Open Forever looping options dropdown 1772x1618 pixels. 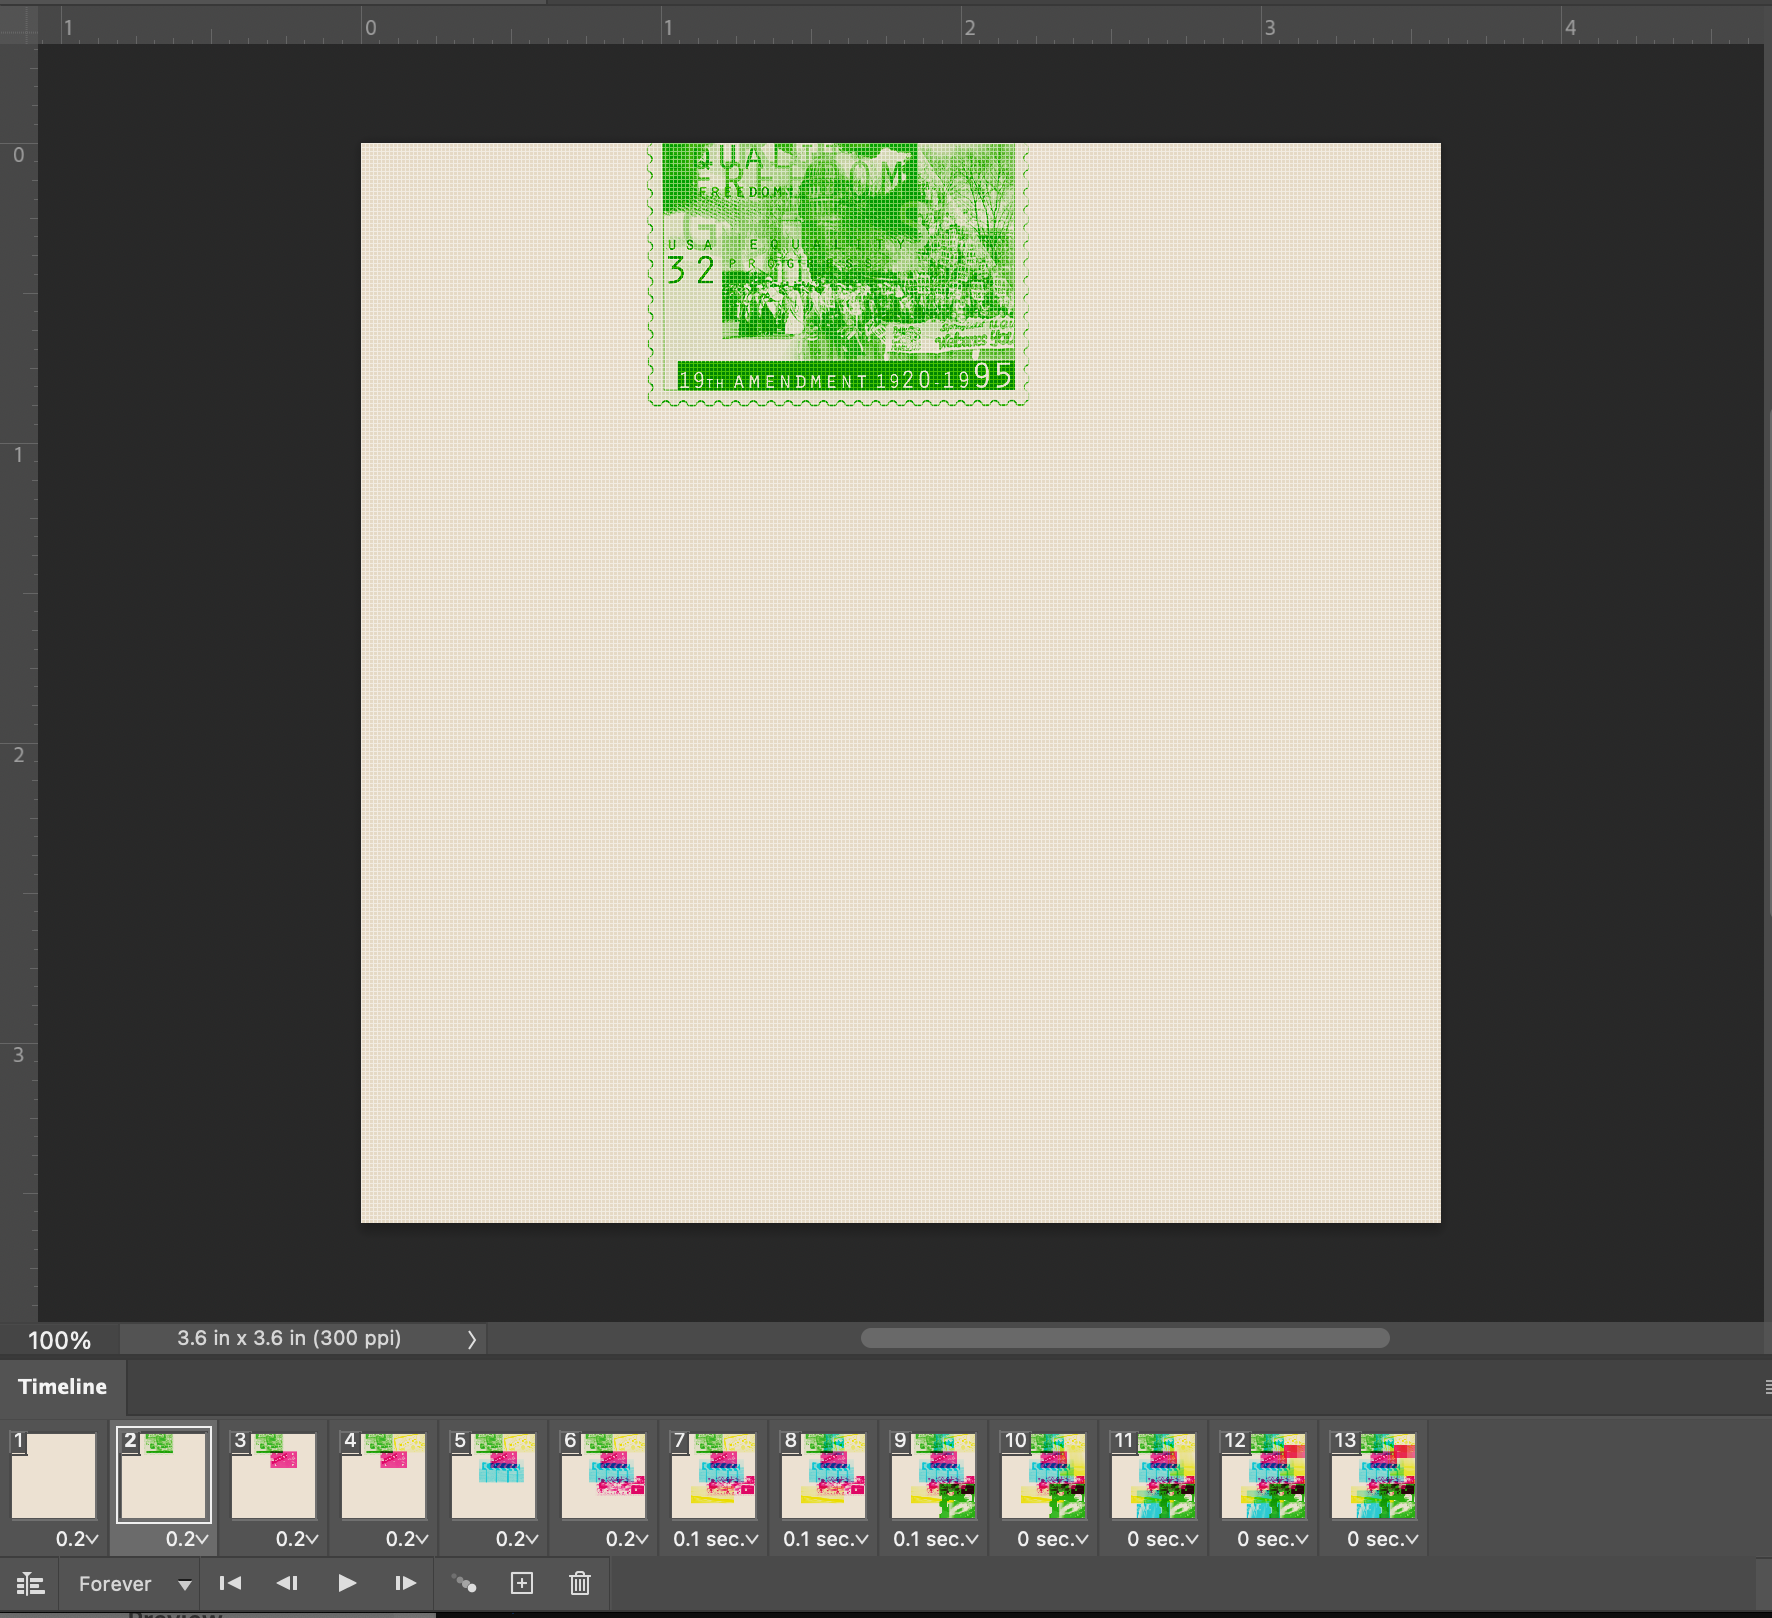point(135,1584)
